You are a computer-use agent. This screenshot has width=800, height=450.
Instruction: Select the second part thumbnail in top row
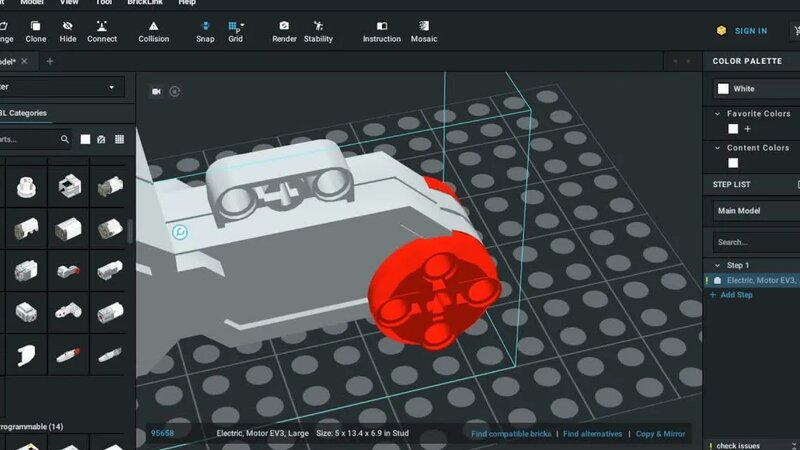pyautogui.click(x=68, y=186)
